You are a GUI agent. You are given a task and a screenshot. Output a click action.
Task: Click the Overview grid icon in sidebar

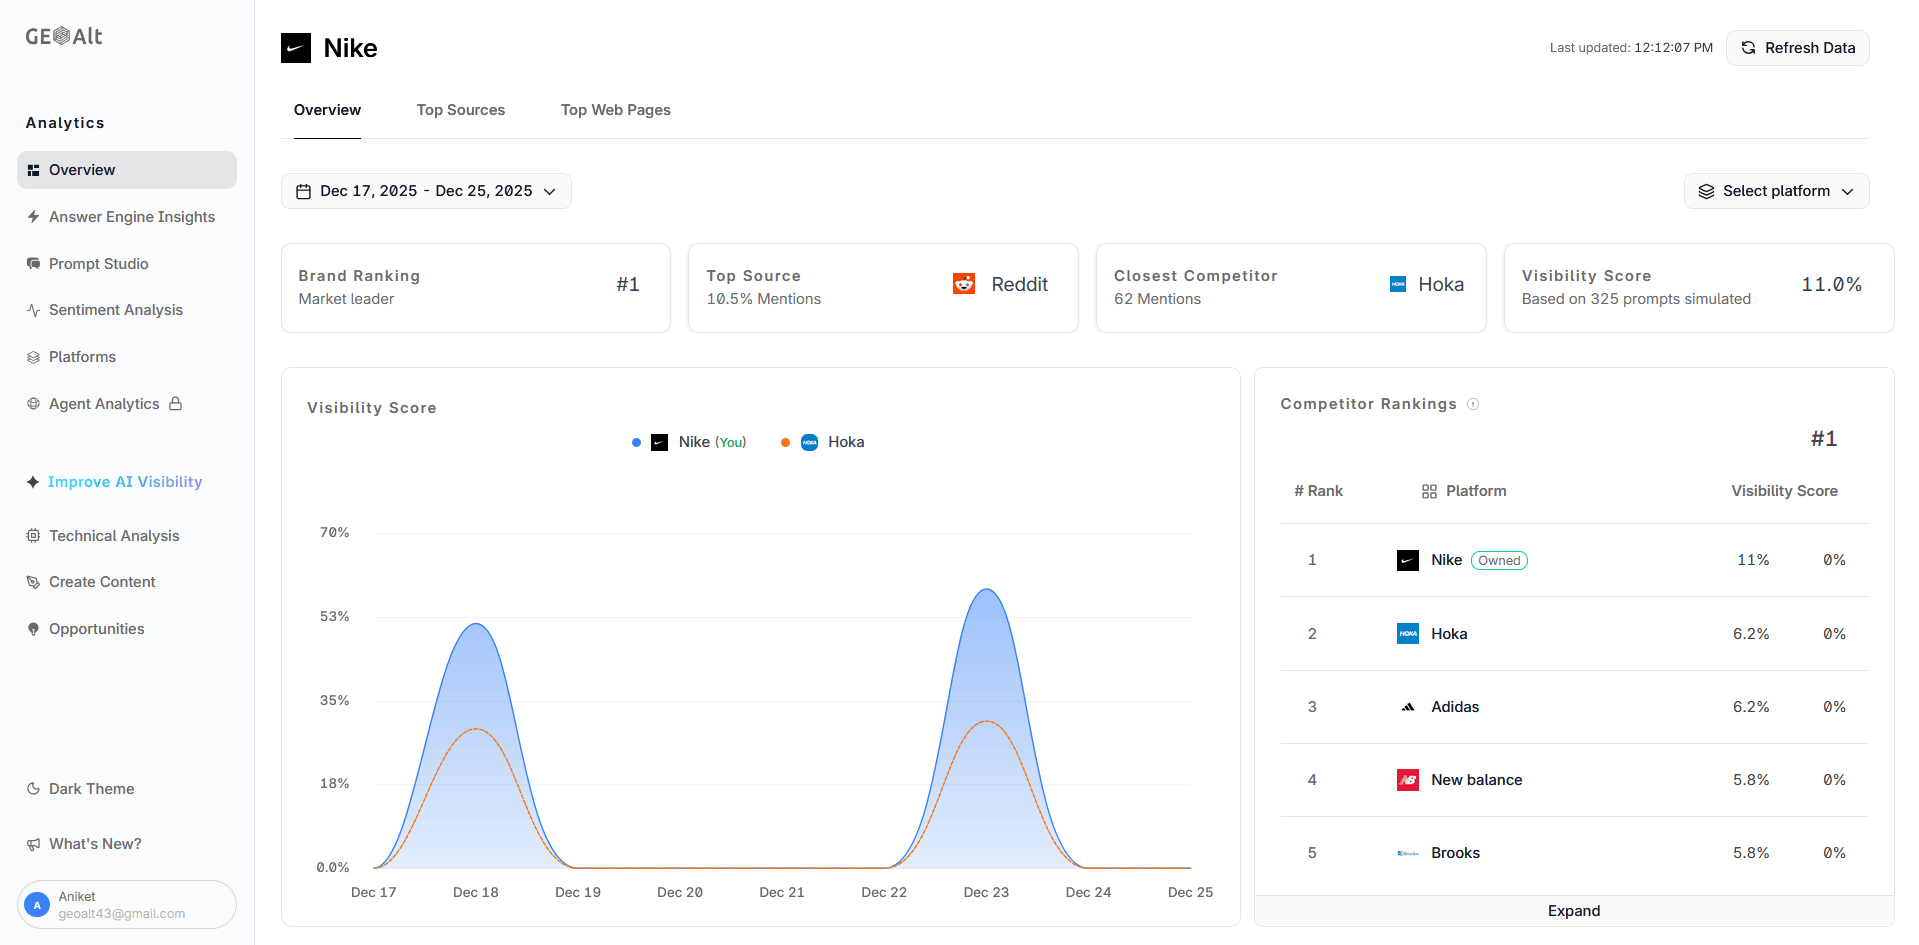[33, 170]
